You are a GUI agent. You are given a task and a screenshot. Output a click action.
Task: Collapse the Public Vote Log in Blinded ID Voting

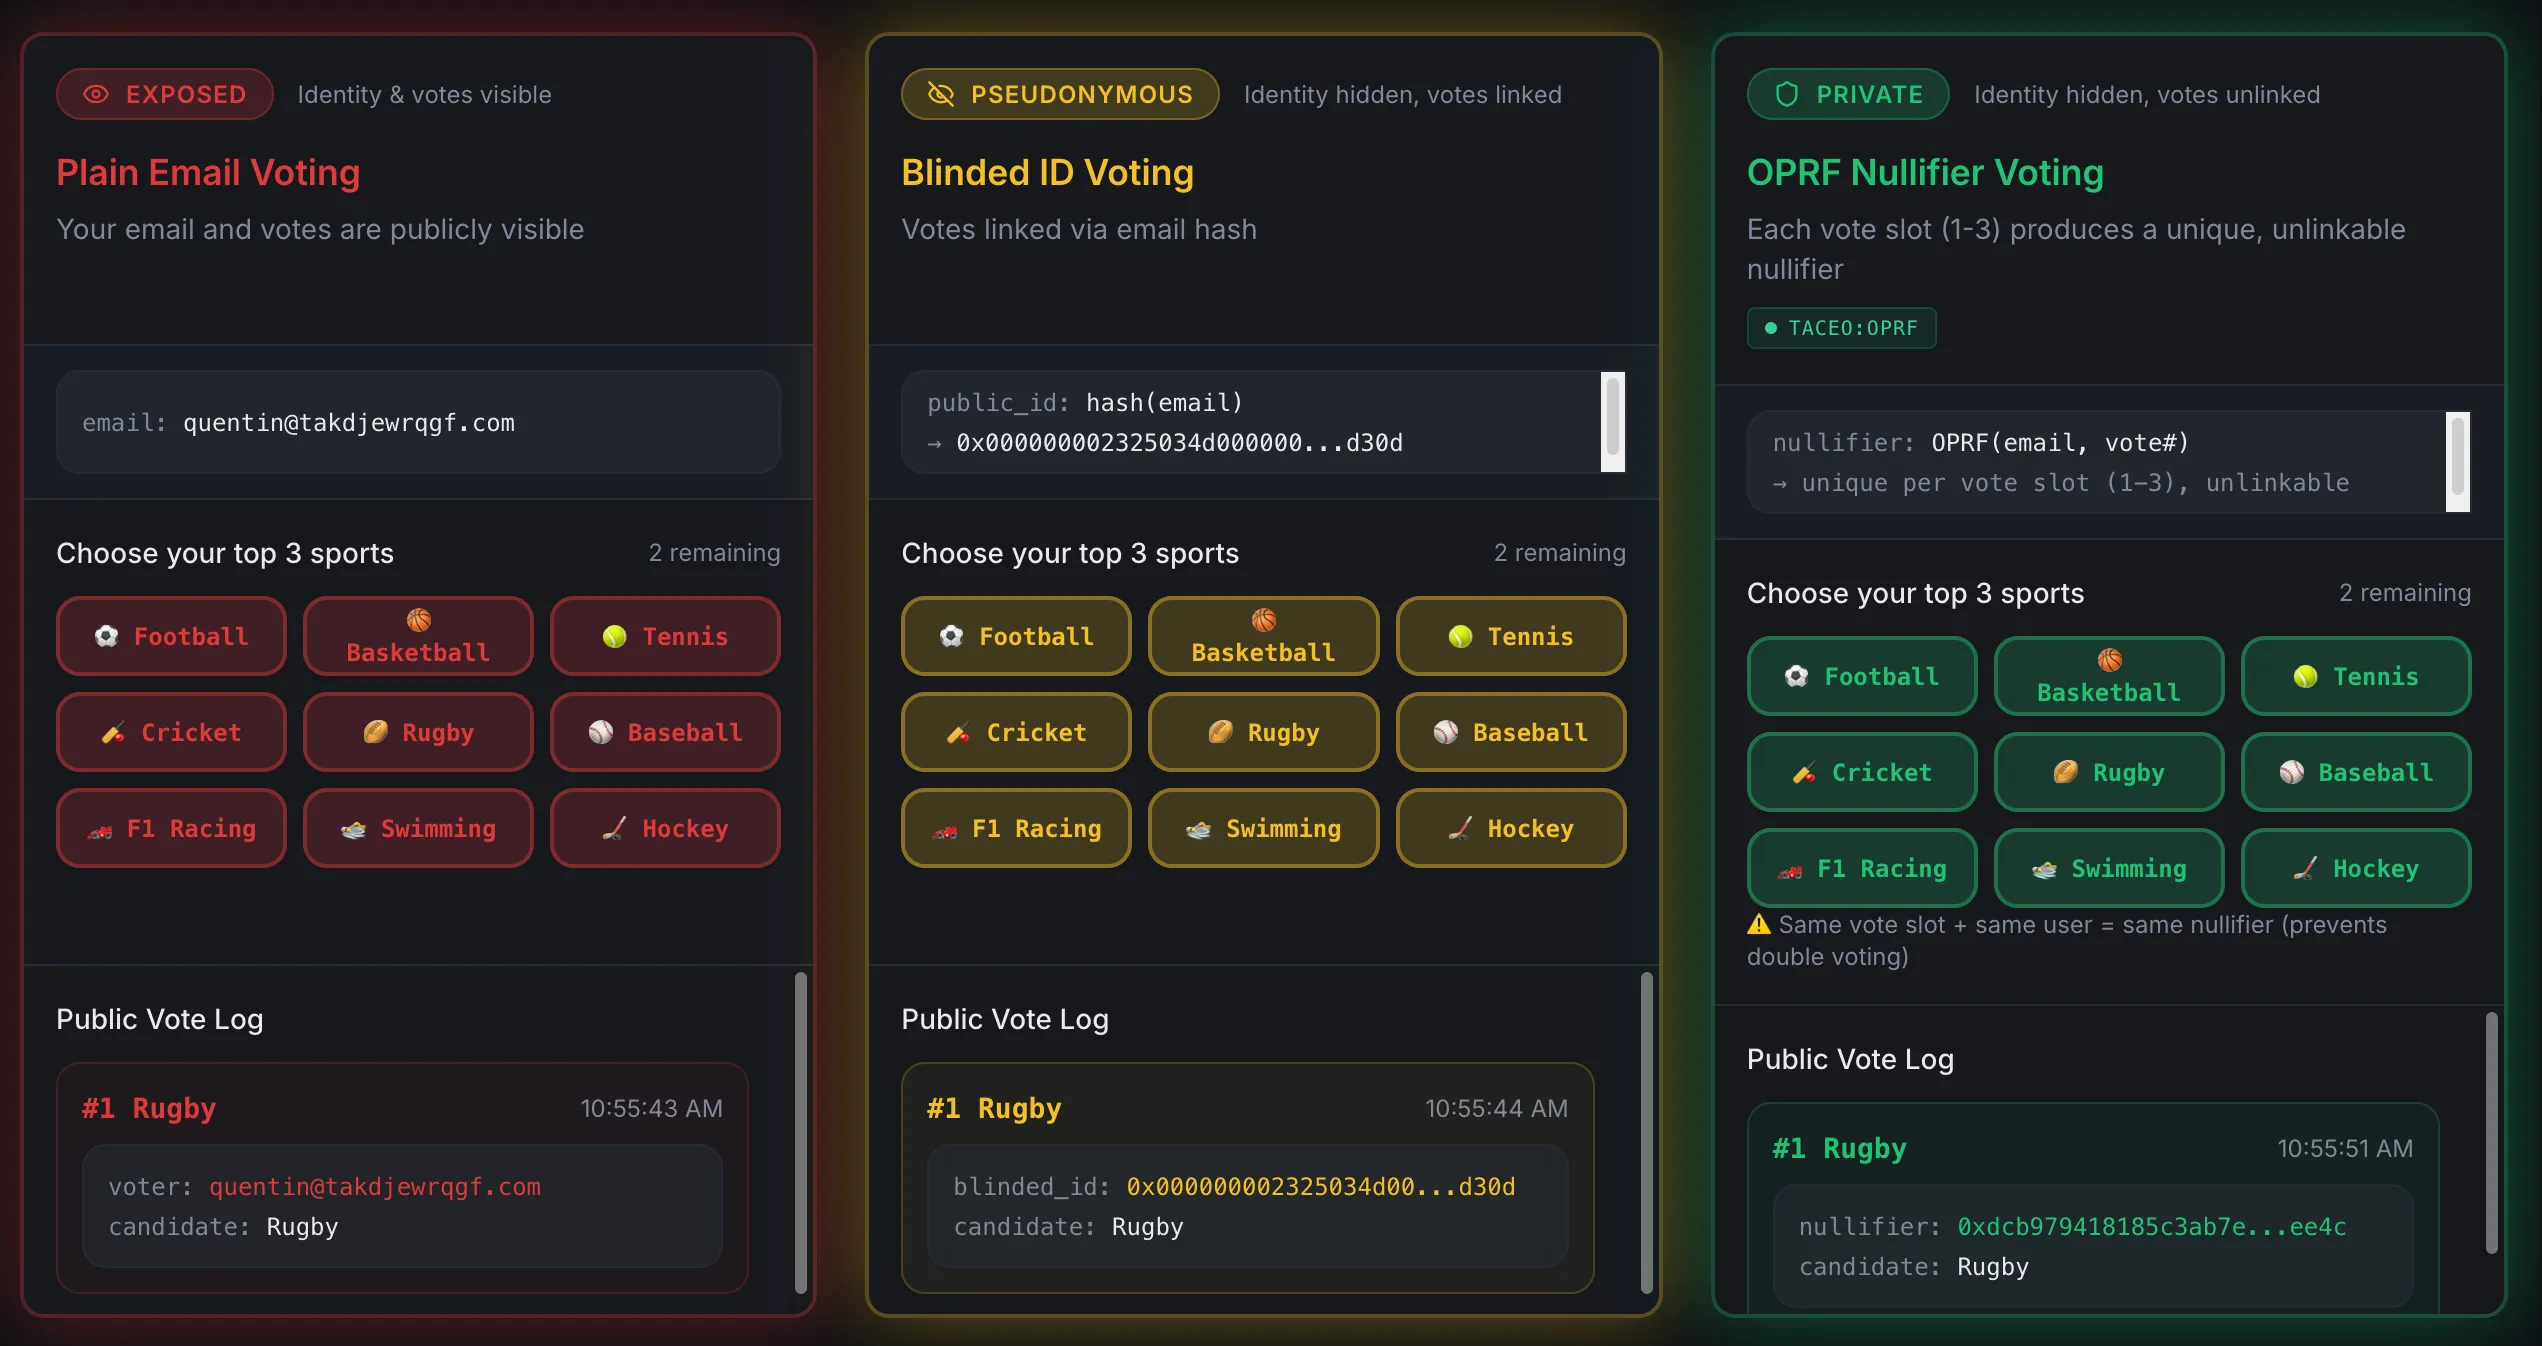1005,1019
